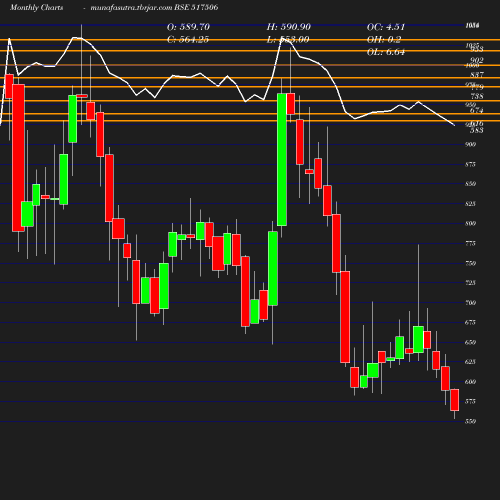Click the "BSE 517506" stock code text
500x500 pixels.
click(x=196, y=7)
